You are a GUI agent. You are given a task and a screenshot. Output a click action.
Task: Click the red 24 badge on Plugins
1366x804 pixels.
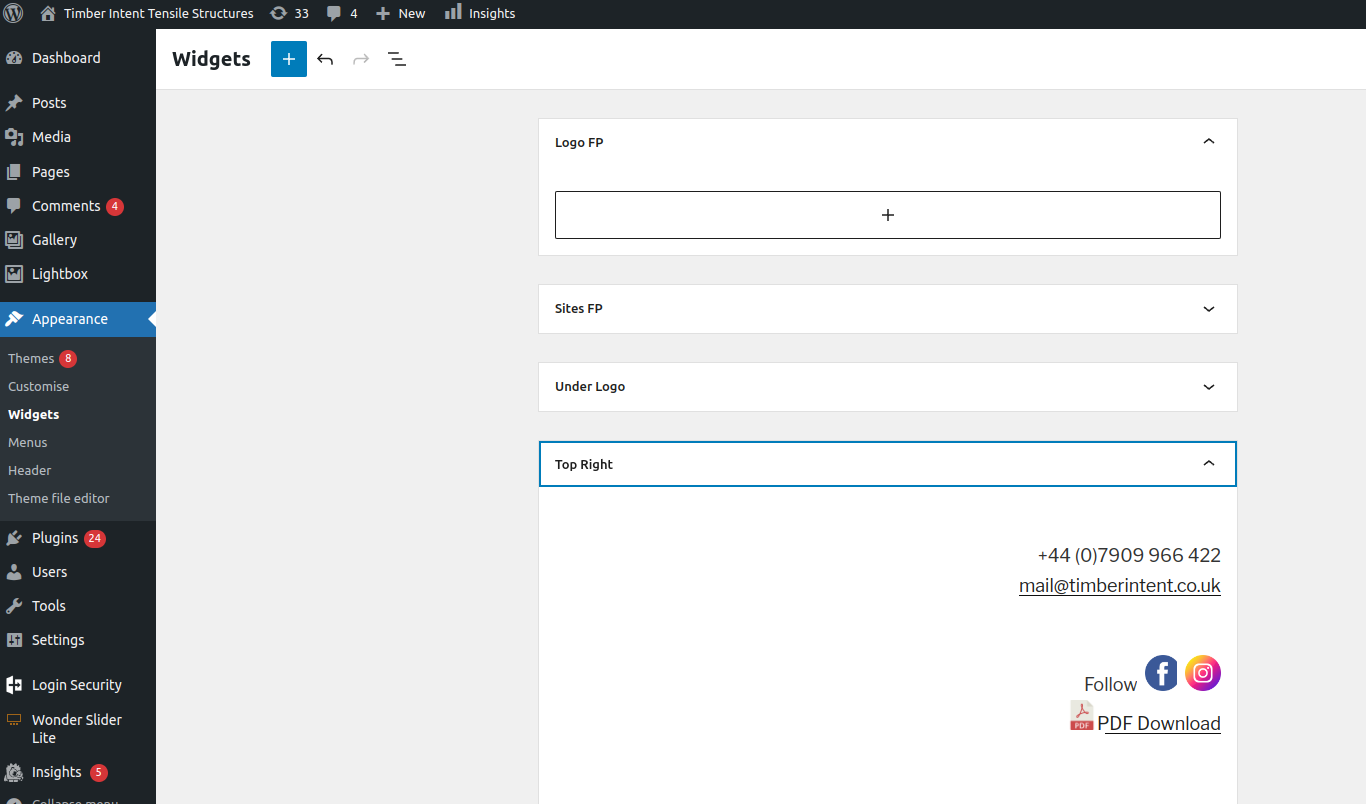coord(95,538)
